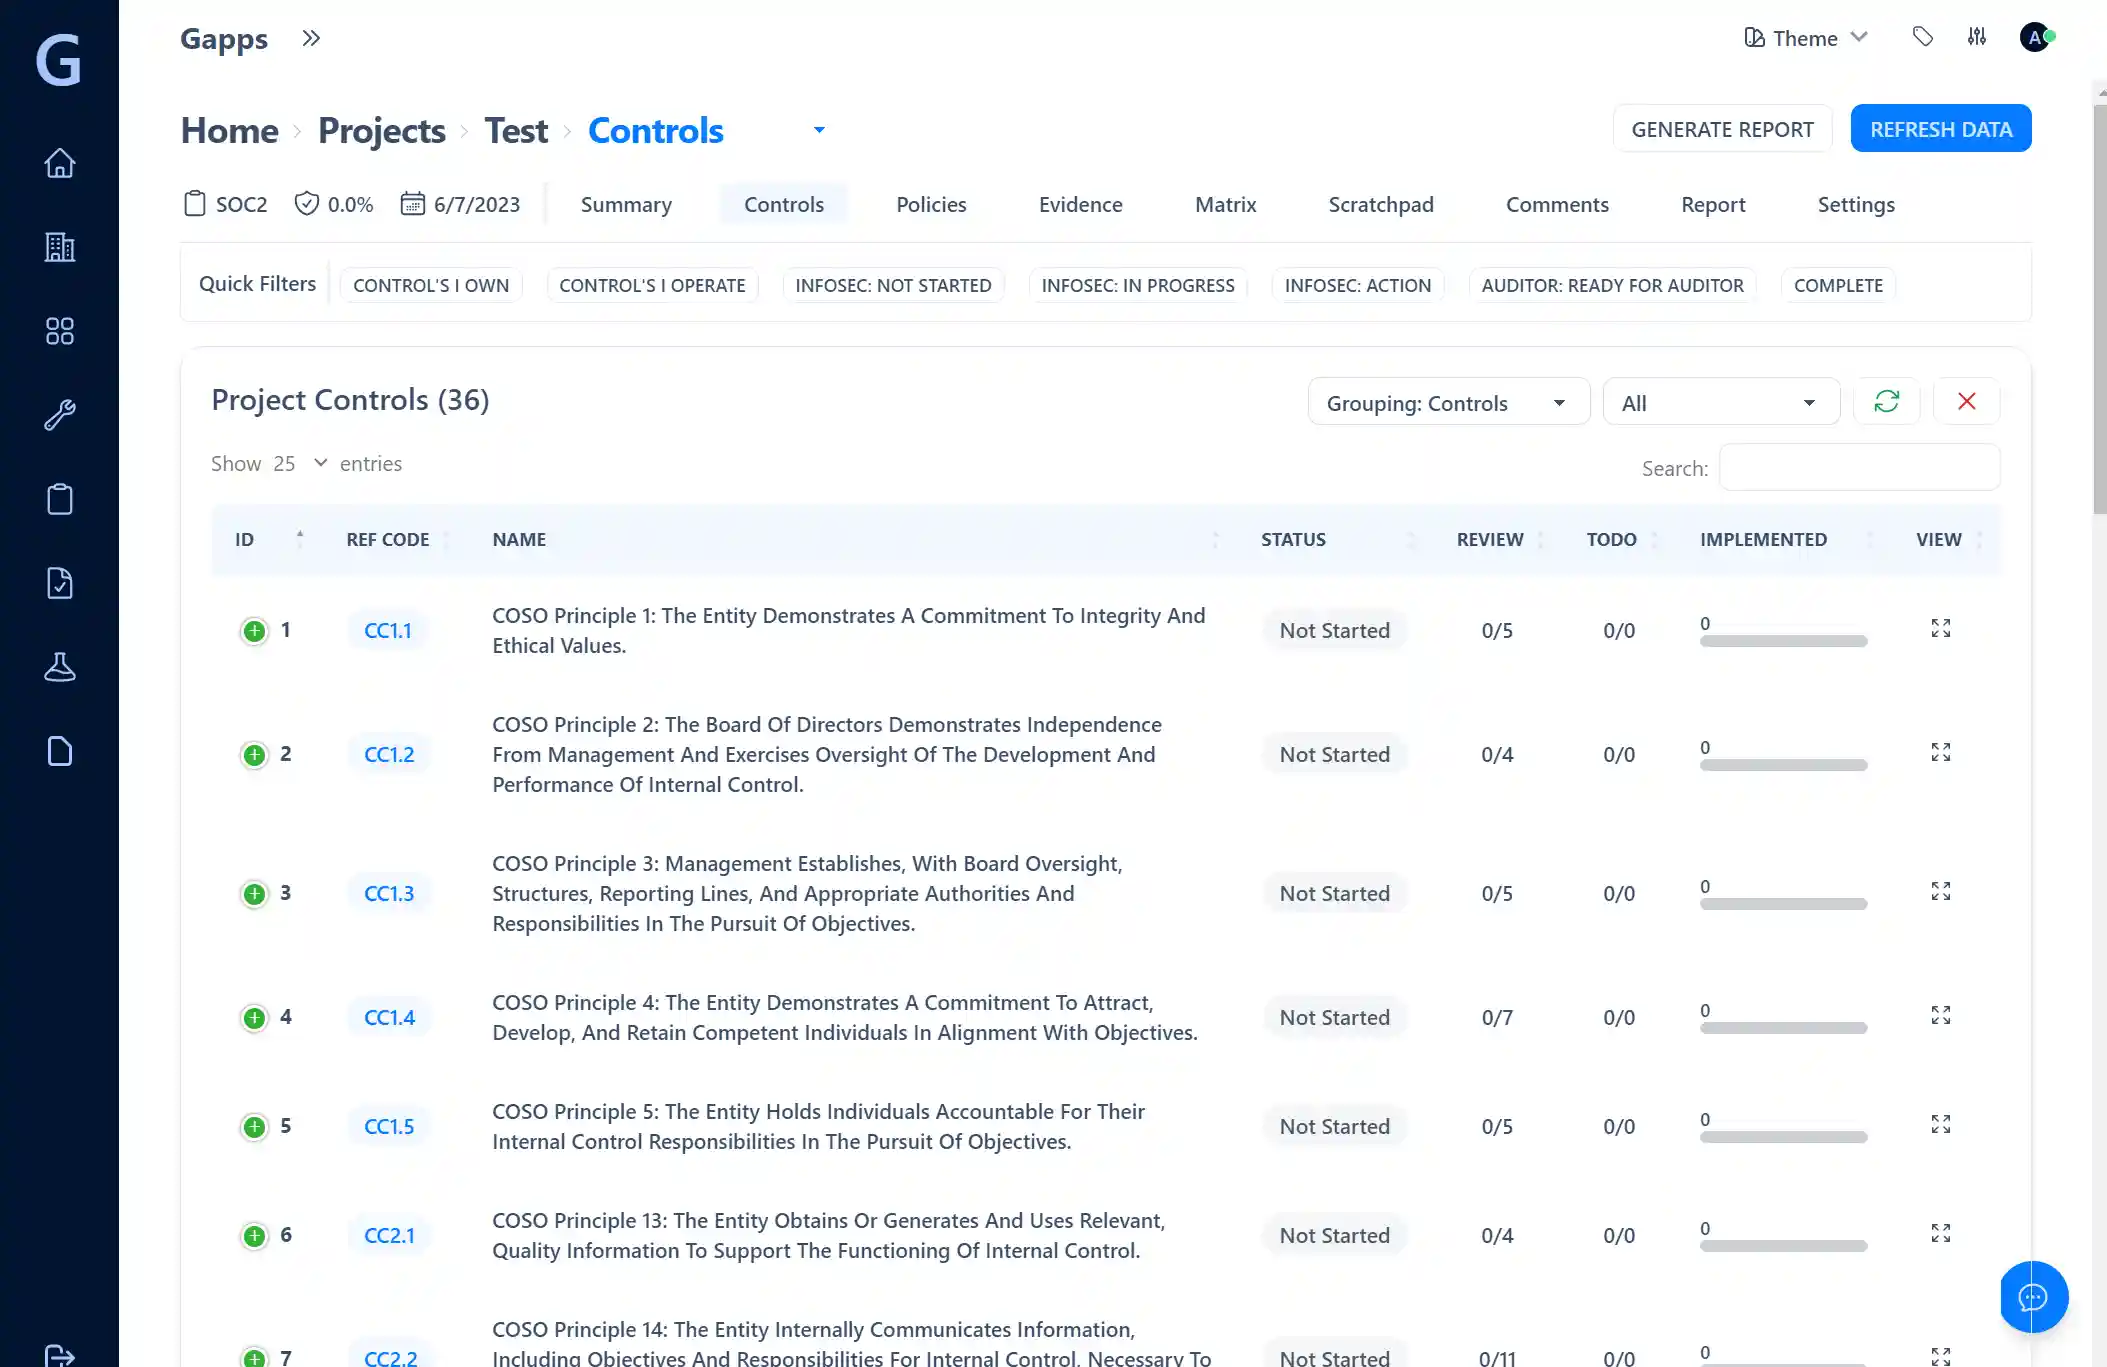Open the Theme dropdown menu
The image size is (2107, 1367).
click(x=1805, y=38)
